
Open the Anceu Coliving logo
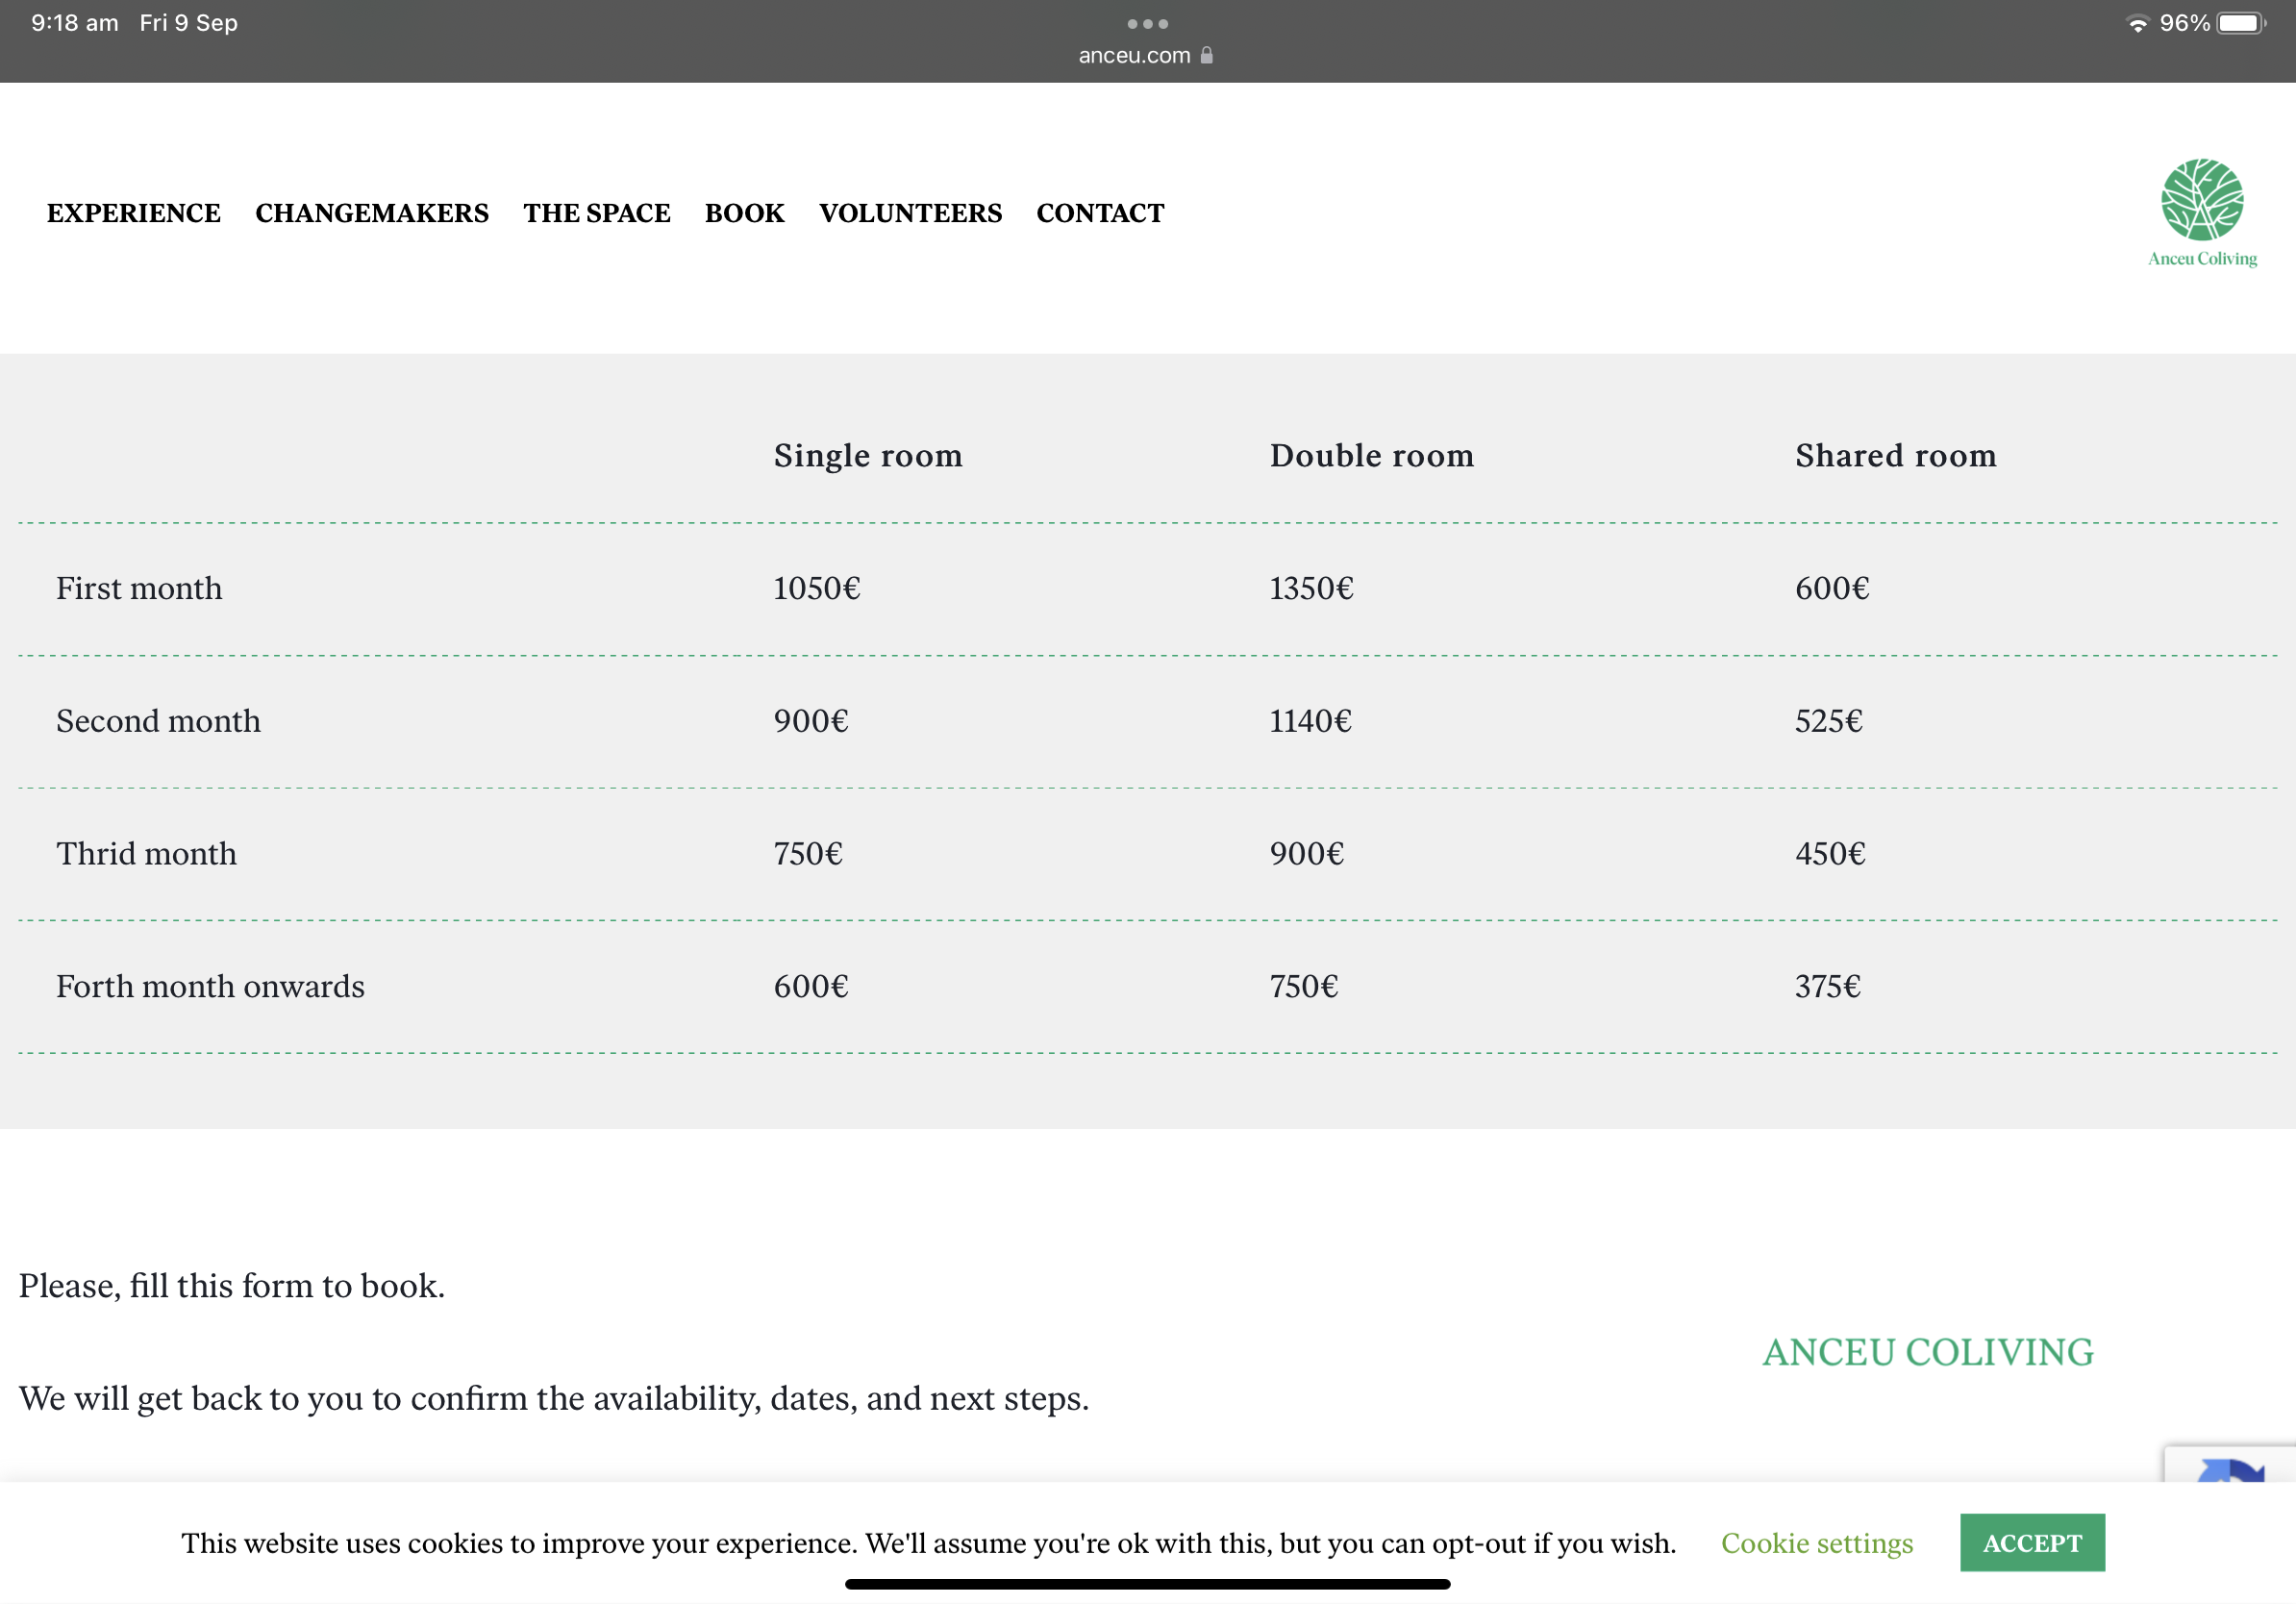click(x=2201, y=213)
